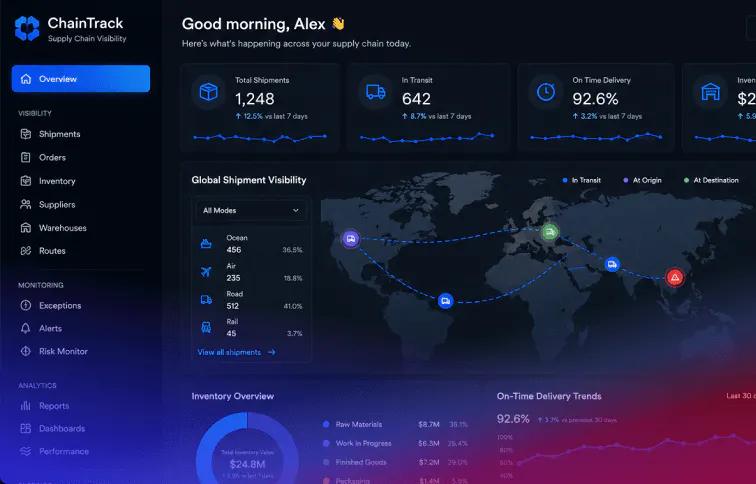Click the Suppliers people icon
This screenshot has width=756, height=484.
[x=26, y=204]
